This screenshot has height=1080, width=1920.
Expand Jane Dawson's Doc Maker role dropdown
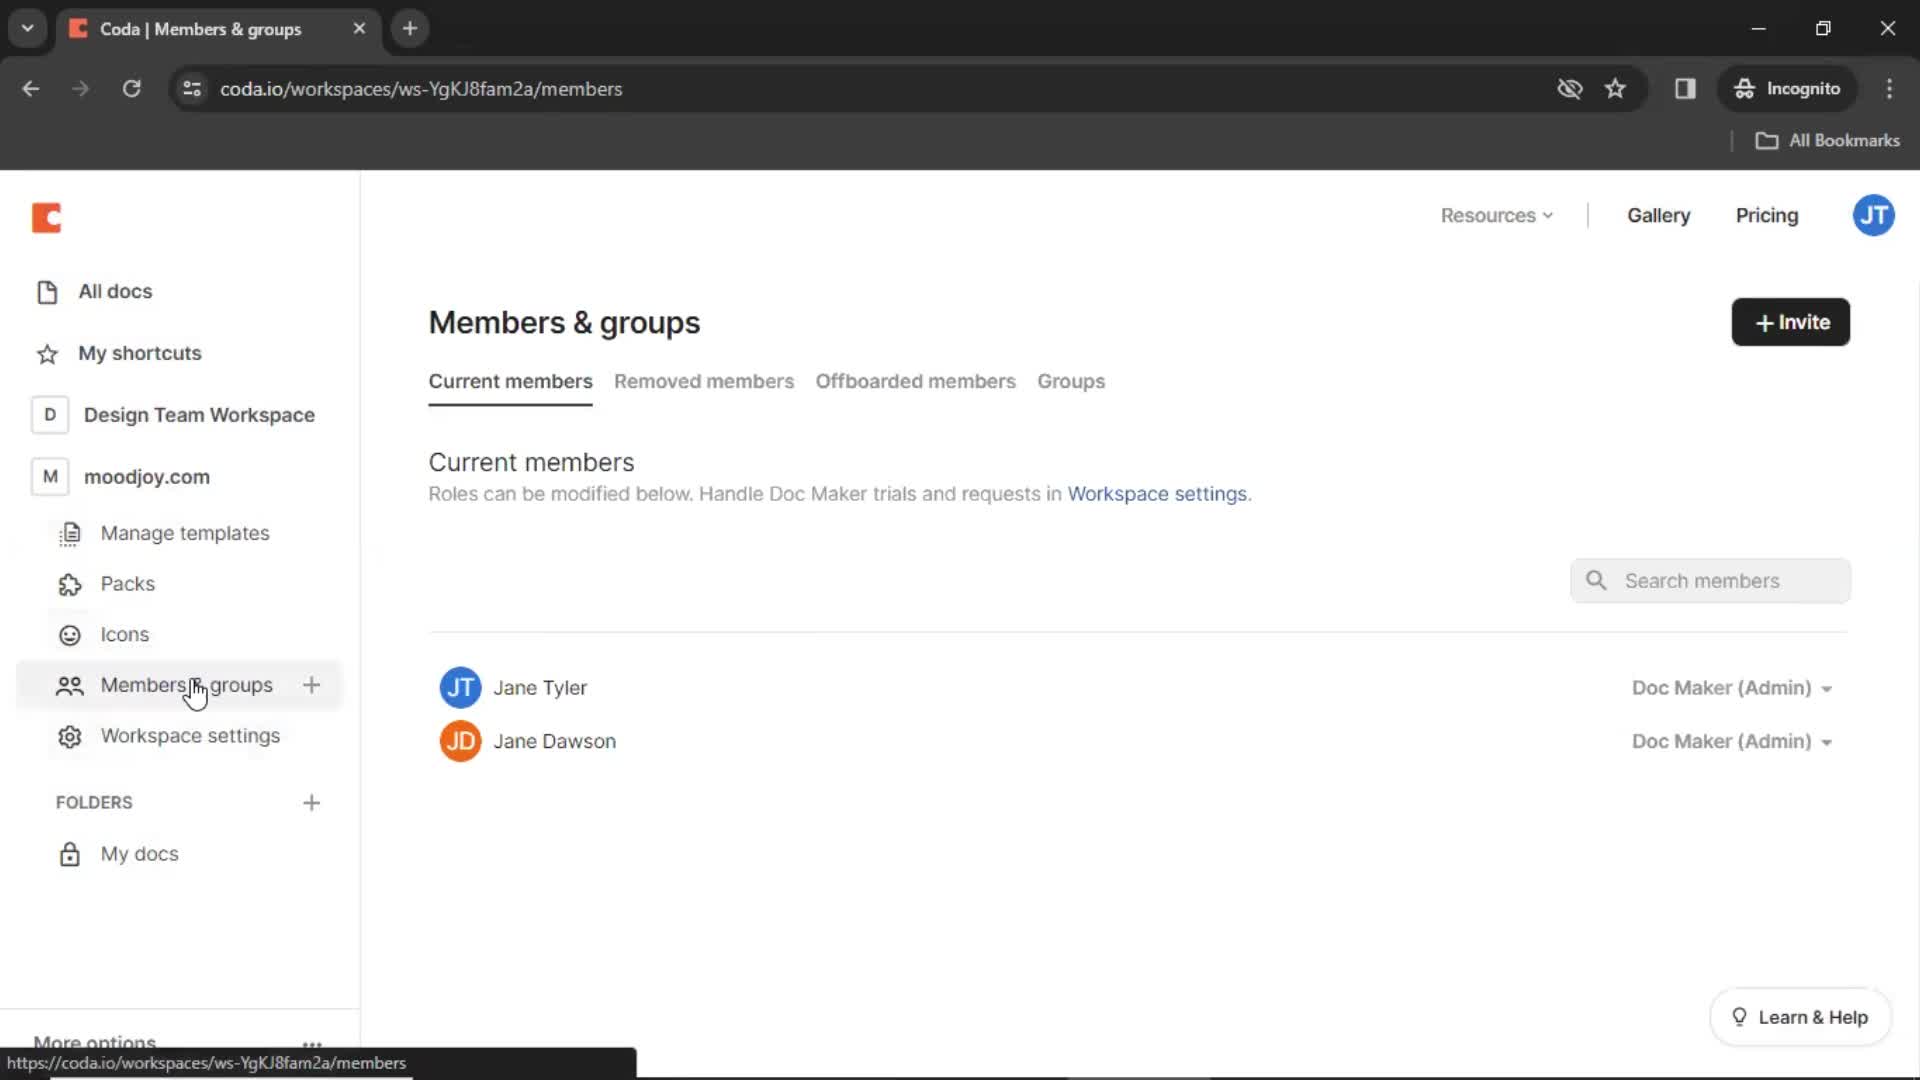tap(1829, 741)
